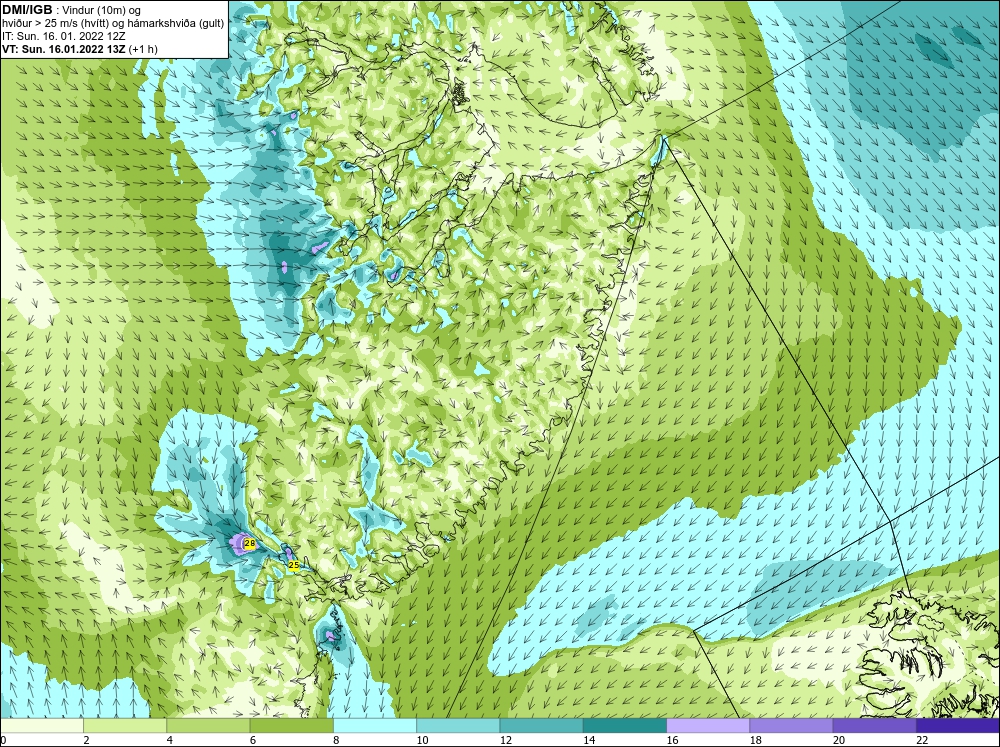Click the legend tick label 12
This screenshot has width=1000, height=747.
[x=506, y=739]
